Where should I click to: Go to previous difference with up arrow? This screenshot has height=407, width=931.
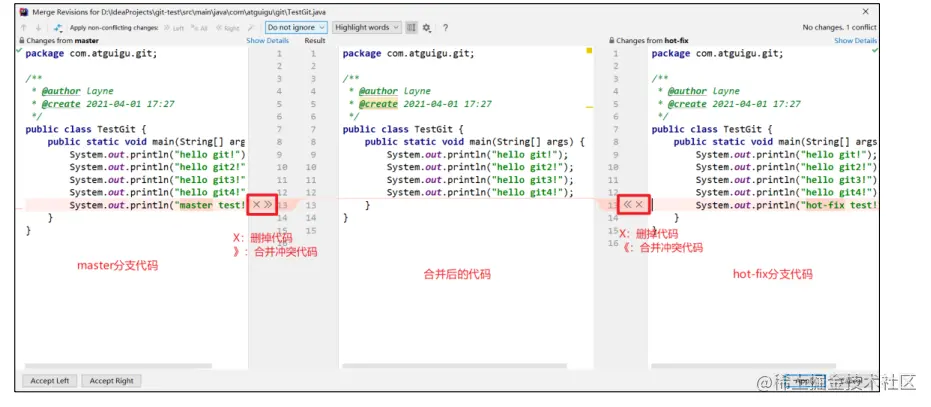point(23,28)
